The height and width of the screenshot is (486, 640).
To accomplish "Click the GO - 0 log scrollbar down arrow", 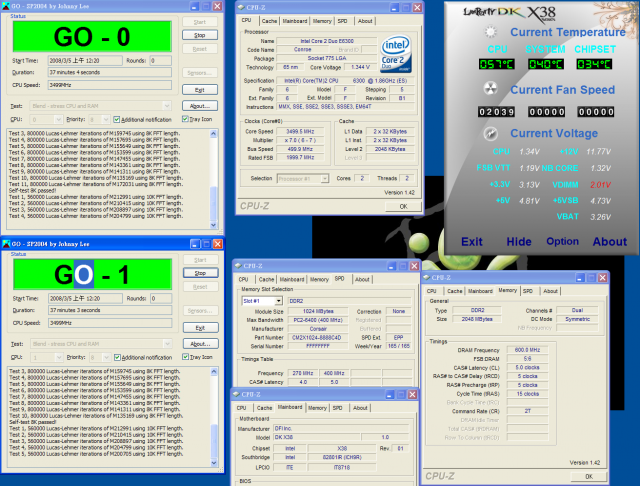I will 213,224.
